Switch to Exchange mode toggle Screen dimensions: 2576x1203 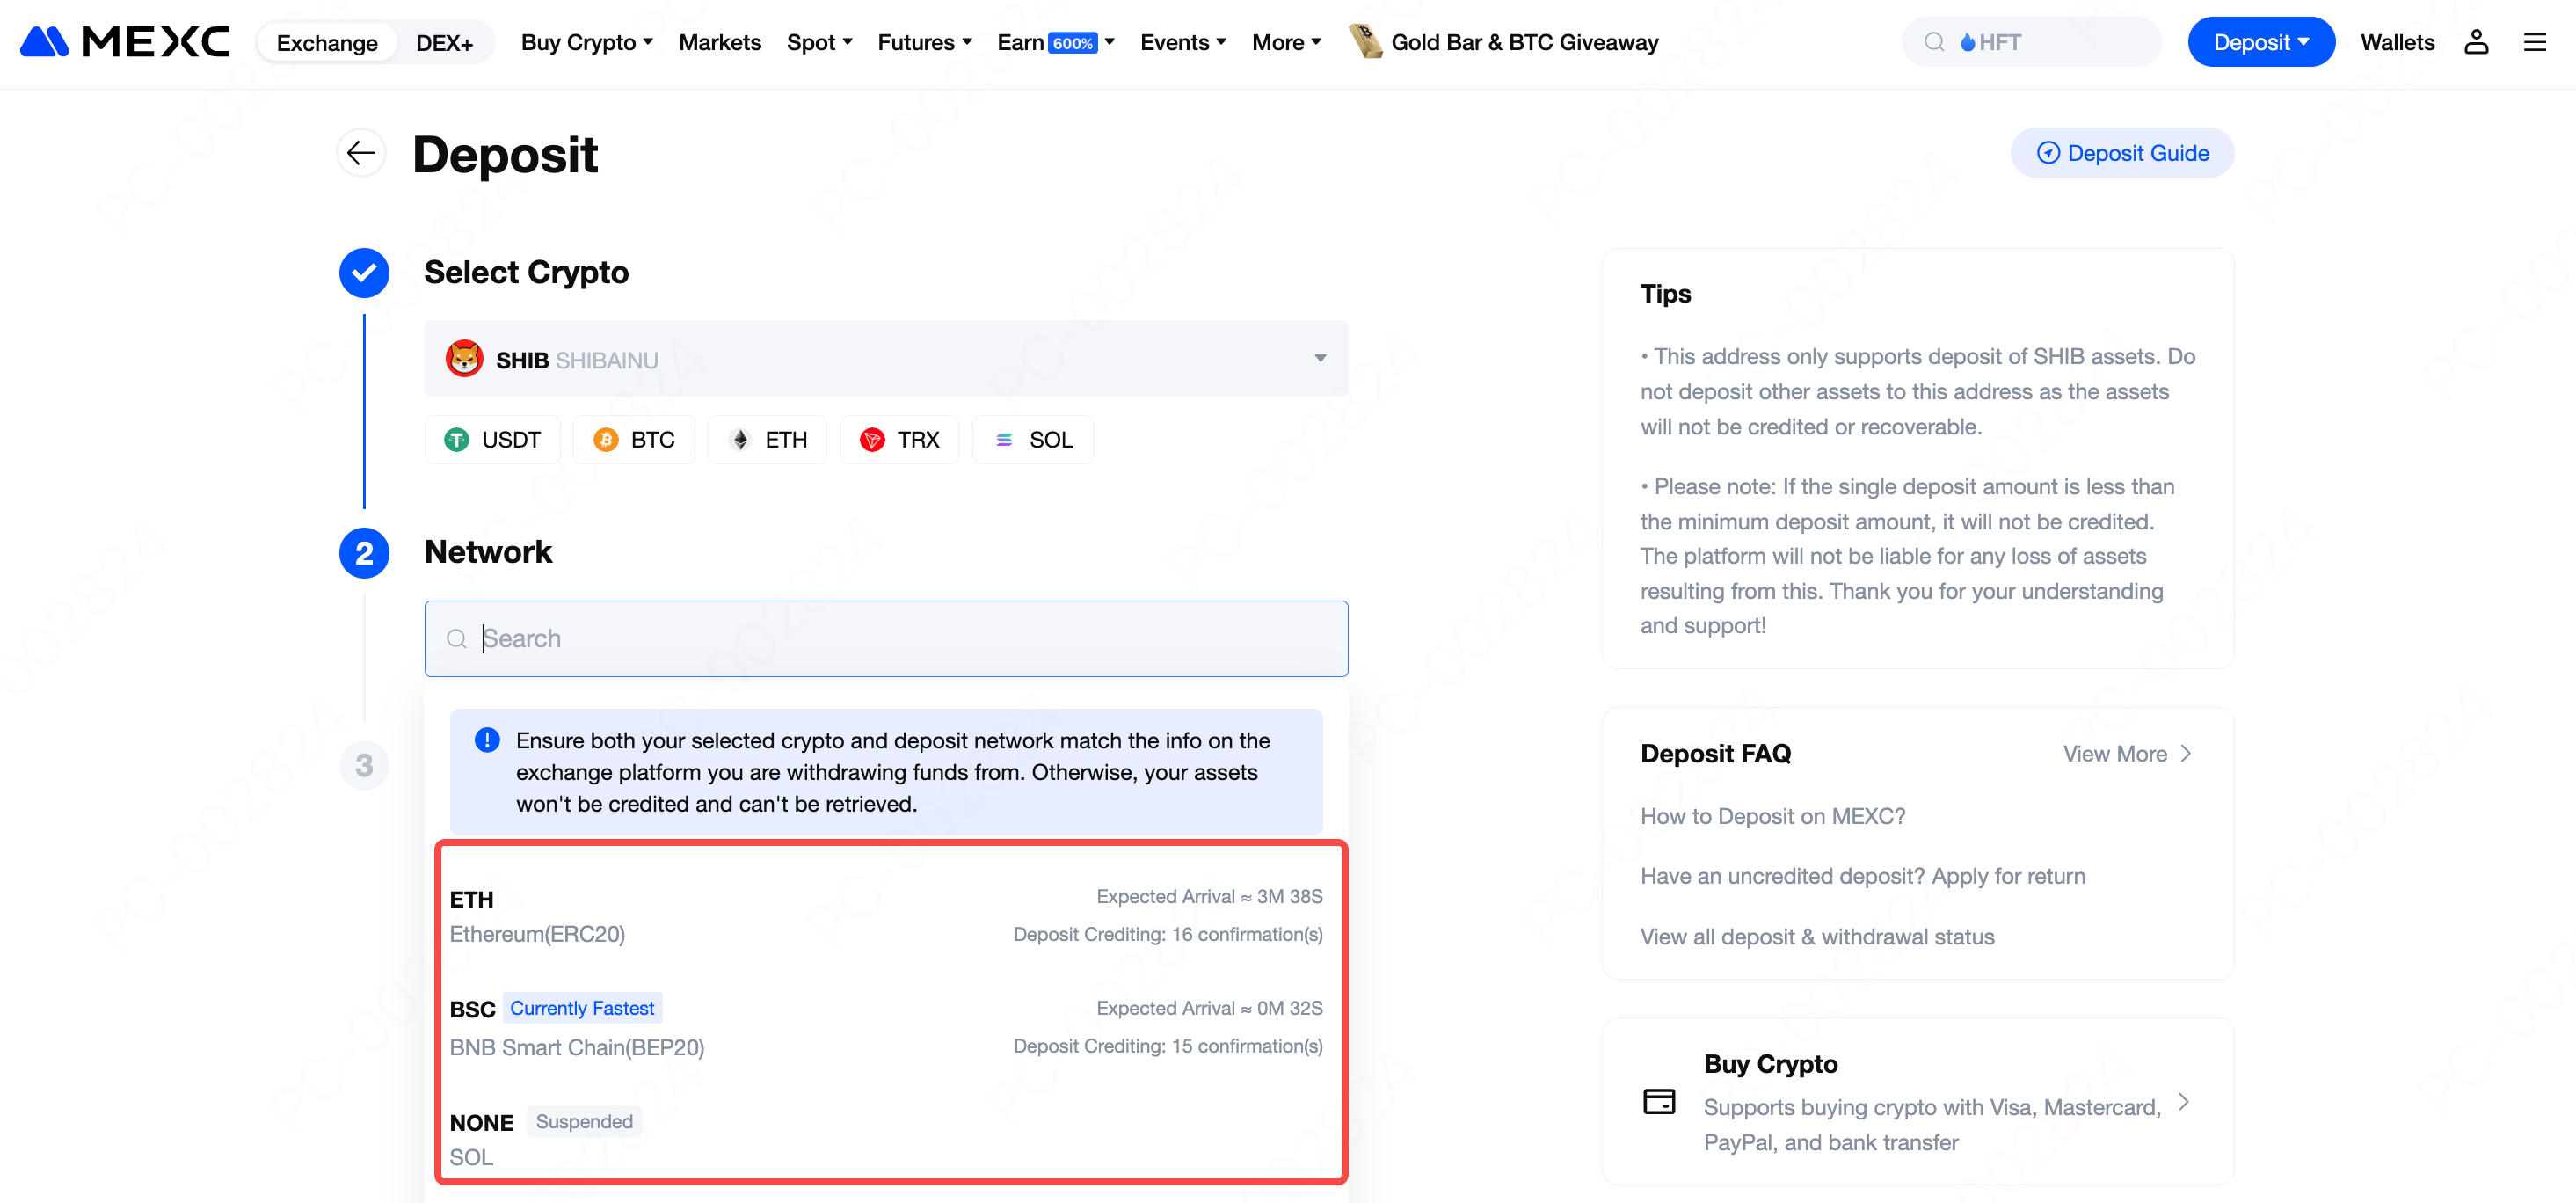327,43
